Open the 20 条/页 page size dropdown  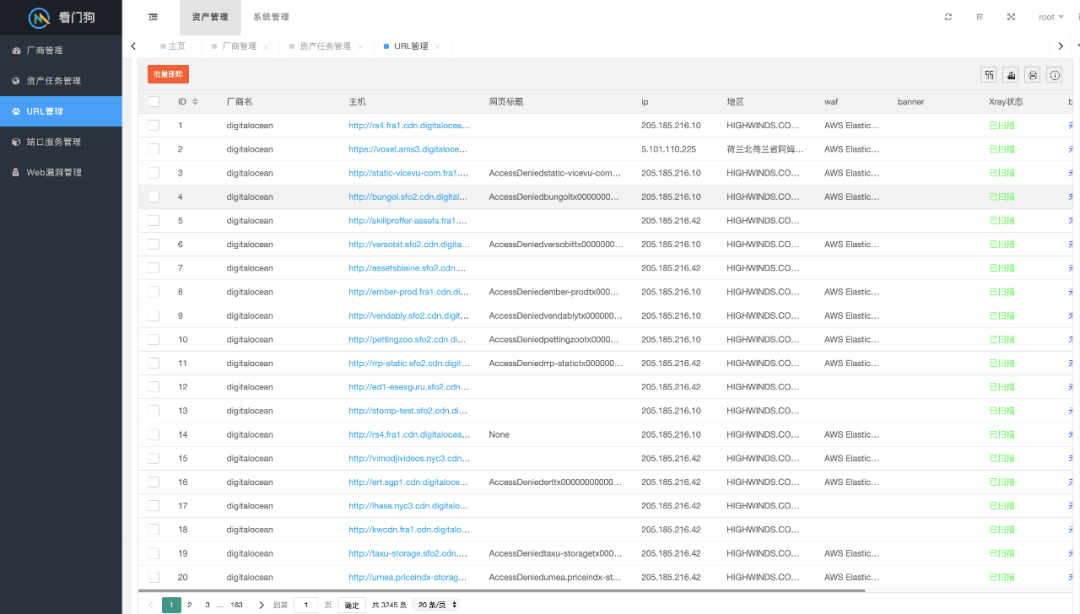tap(437, 605)
